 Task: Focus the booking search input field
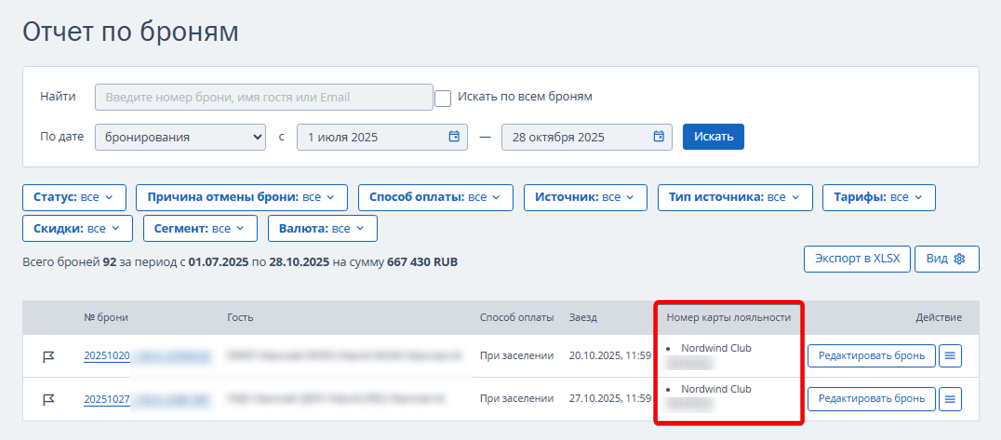(x=262, y=98)
